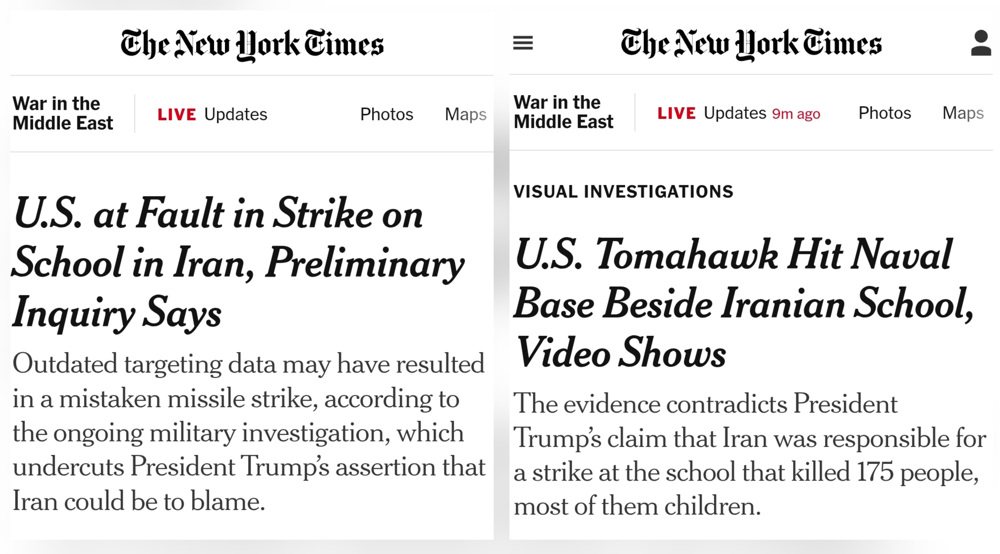The height and width of the screenshot is (554, 1000).
Task: Click the New York Times logo on left page
Action: [252, 44]
